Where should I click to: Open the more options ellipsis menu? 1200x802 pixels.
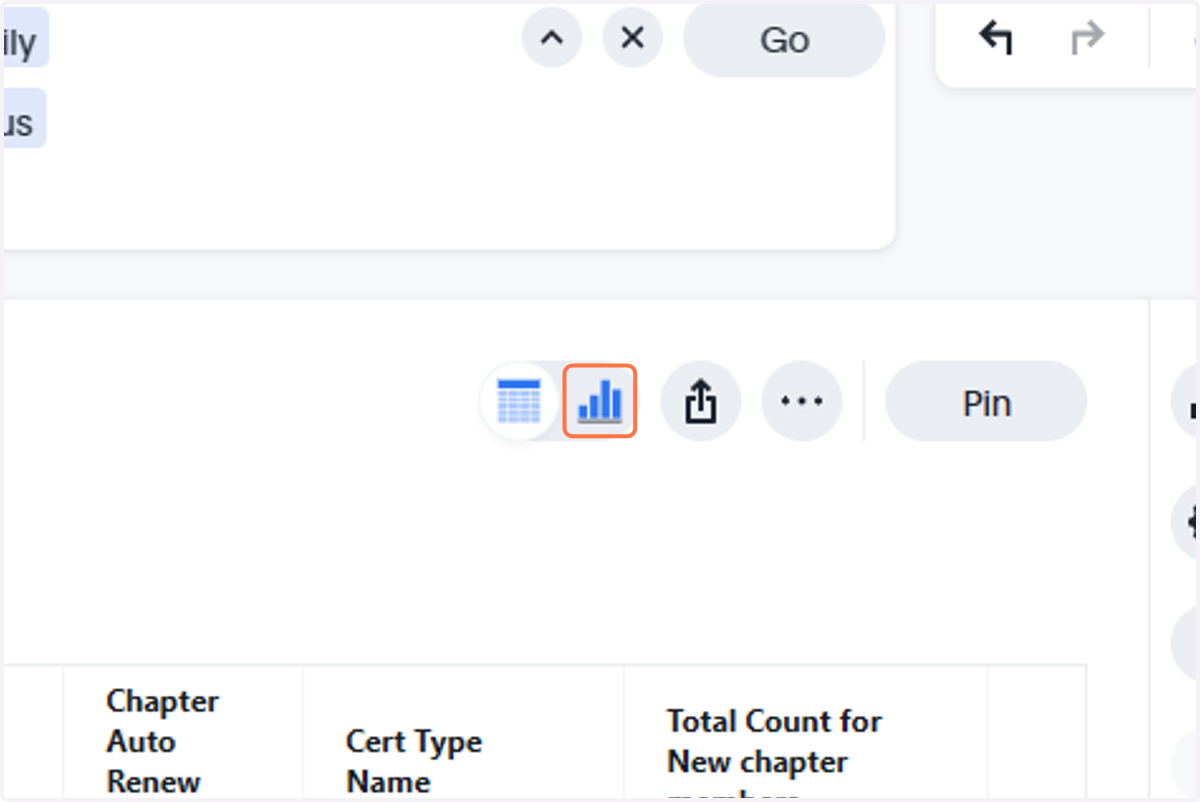coord(802,402)
